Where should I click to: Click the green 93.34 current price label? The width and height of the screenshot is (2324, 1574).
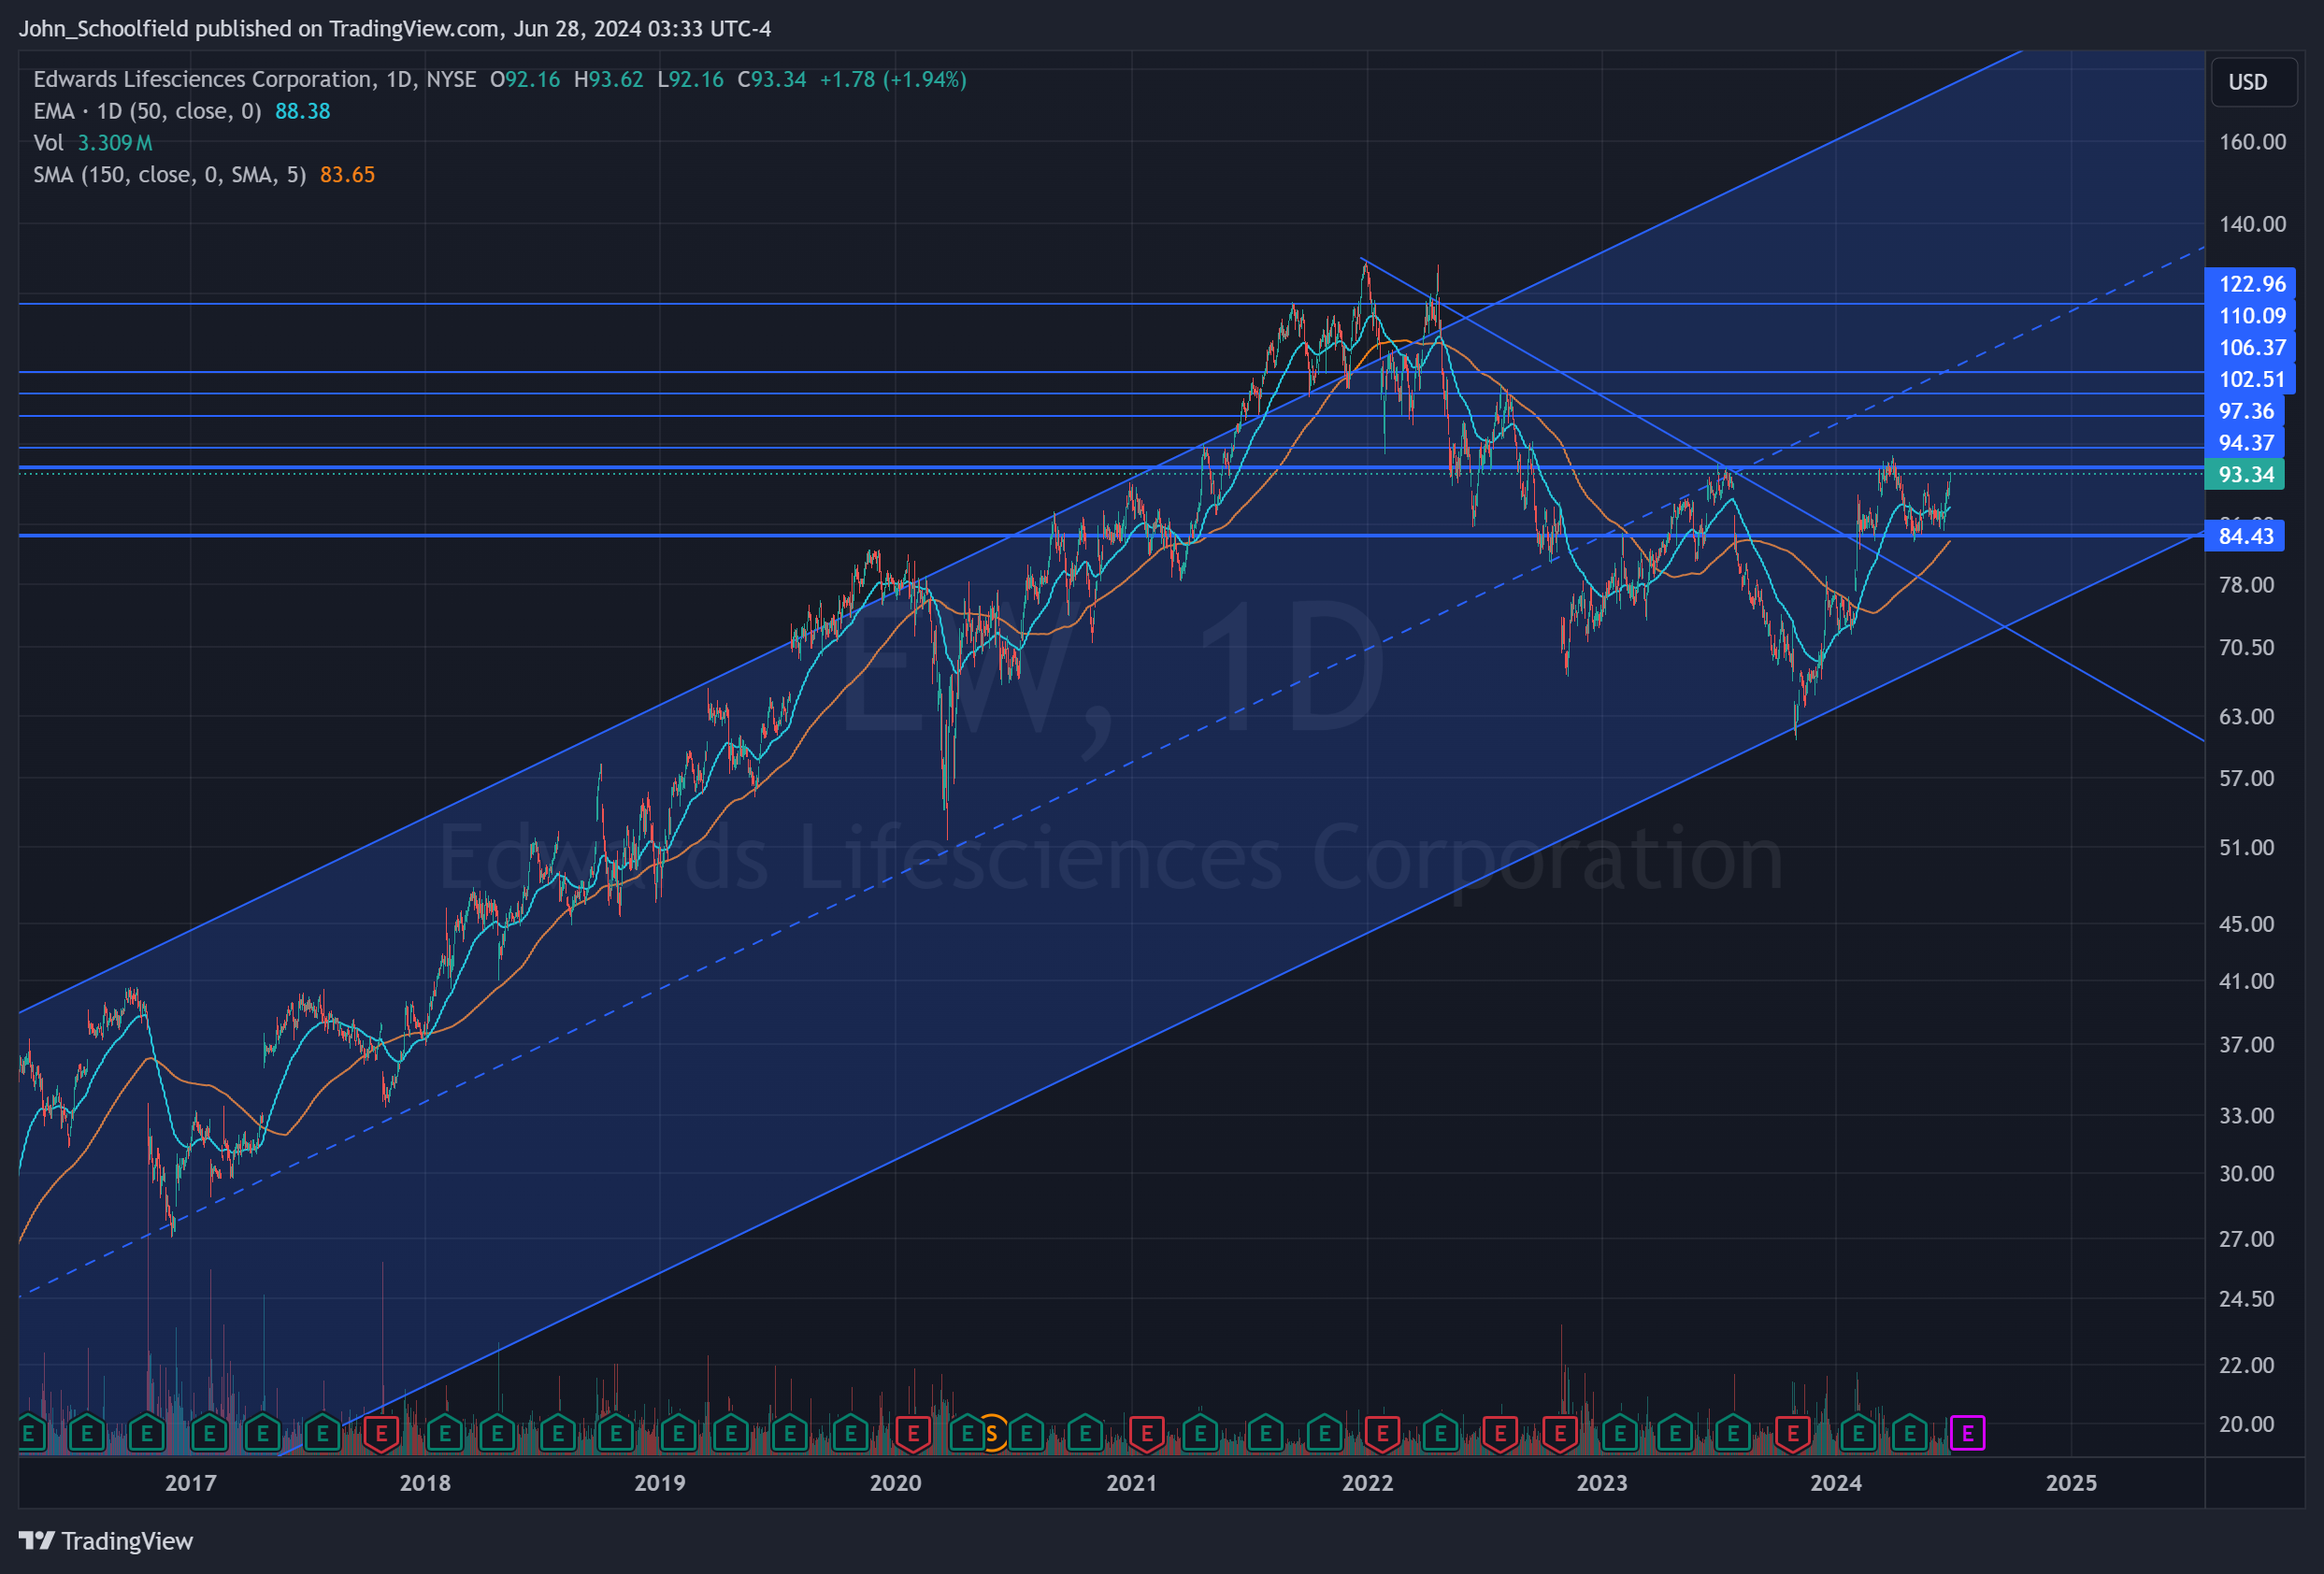[2245, 475]
